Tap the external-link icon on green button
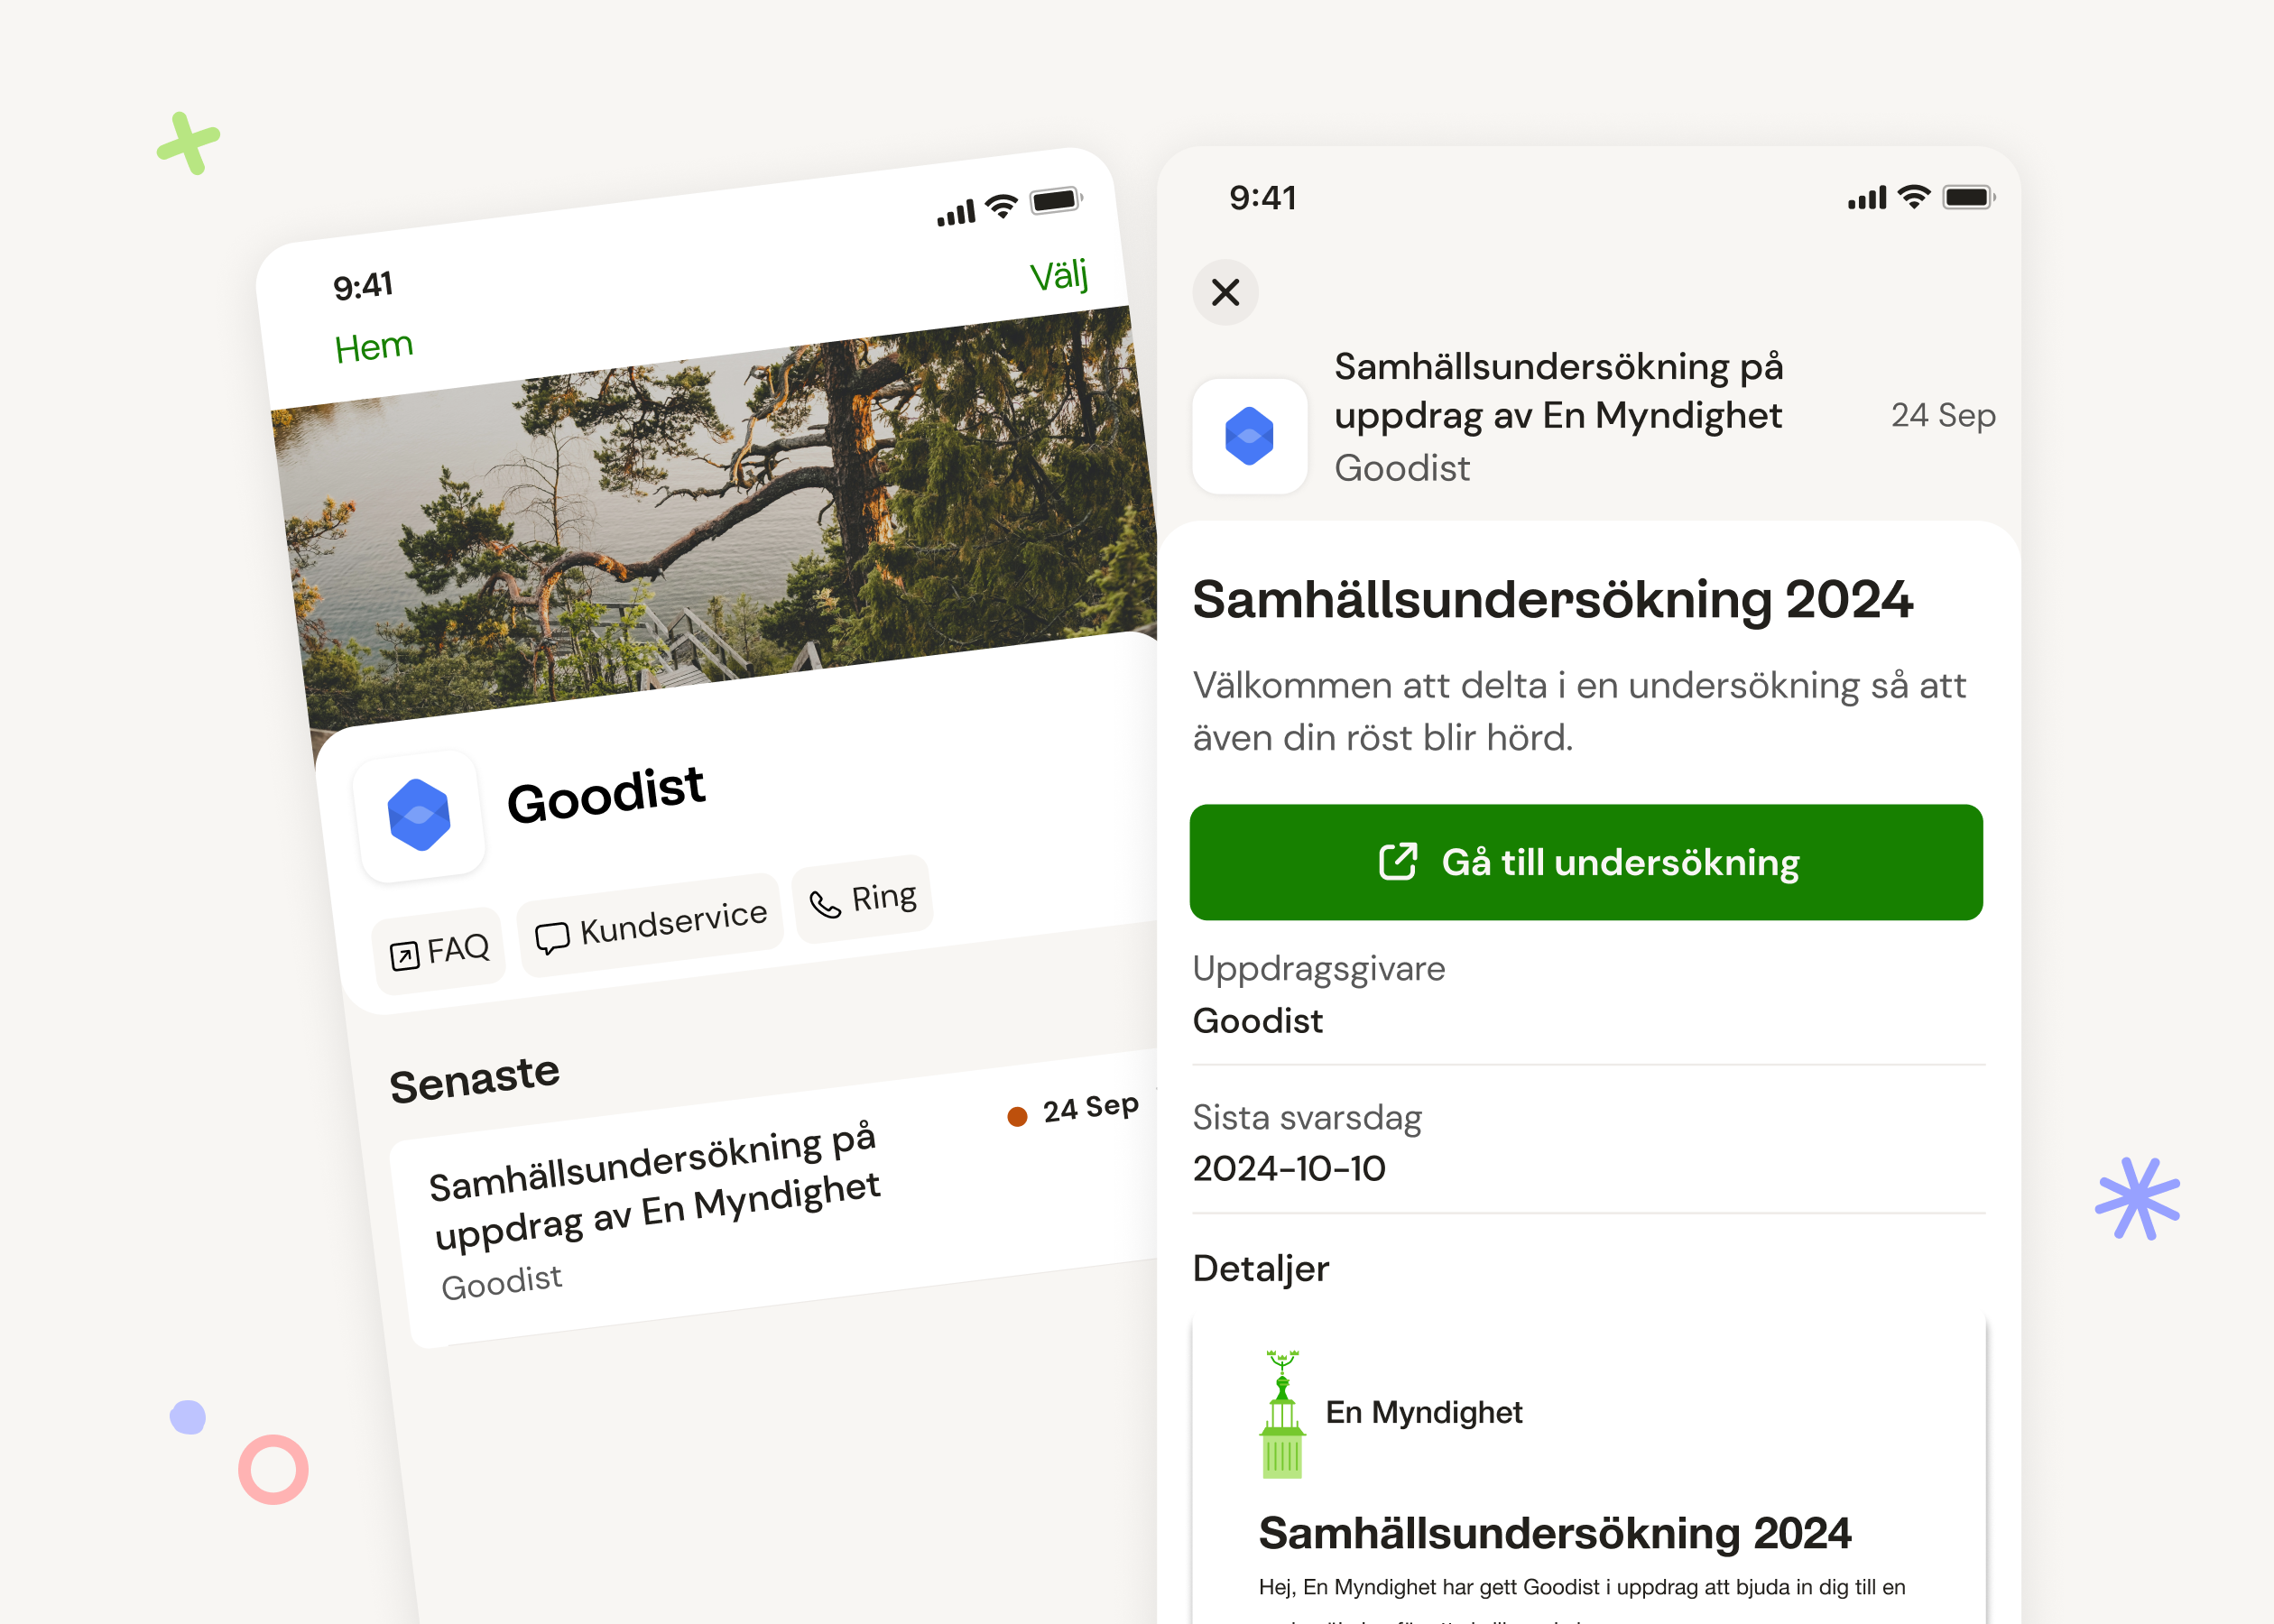The height and width of the screenshot is (1624, 2274). pos(1398,862)
